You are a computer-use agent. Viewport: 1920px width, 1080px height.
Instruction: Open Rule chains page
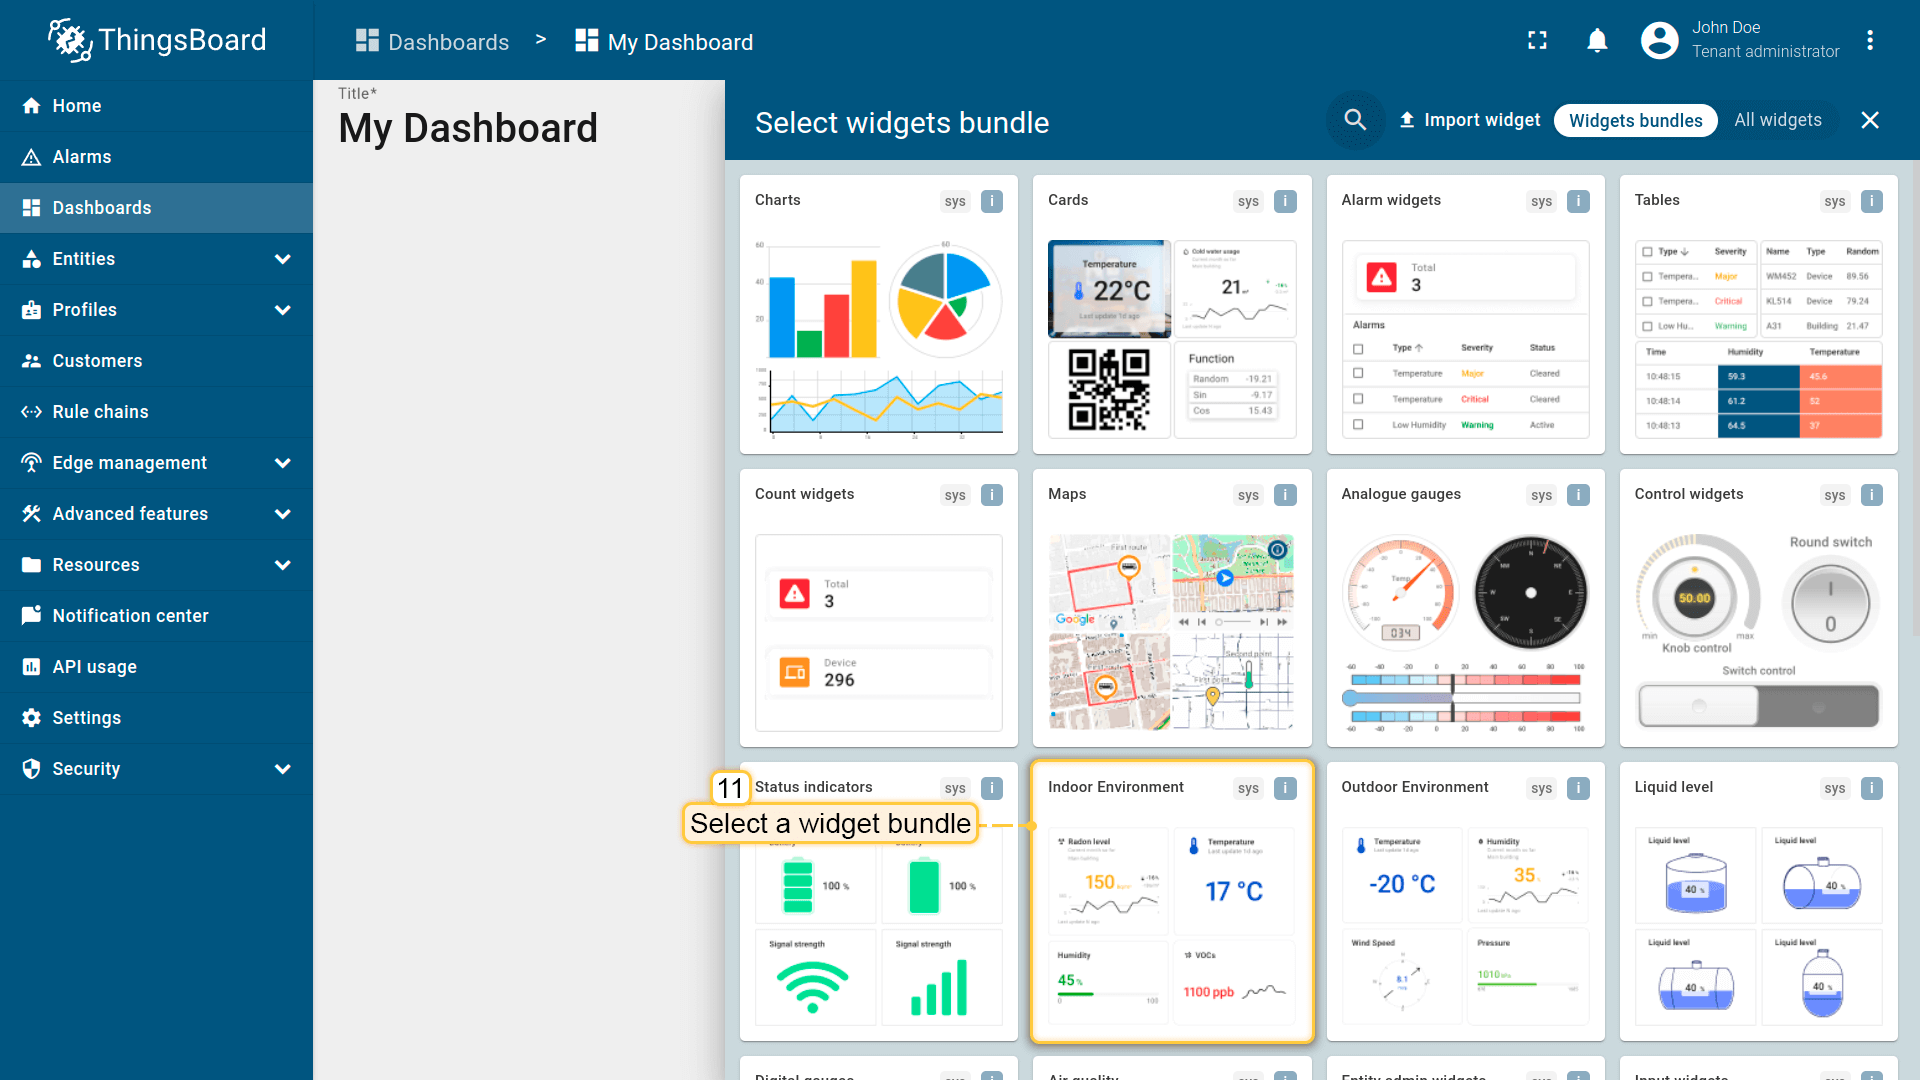[100, 412]
